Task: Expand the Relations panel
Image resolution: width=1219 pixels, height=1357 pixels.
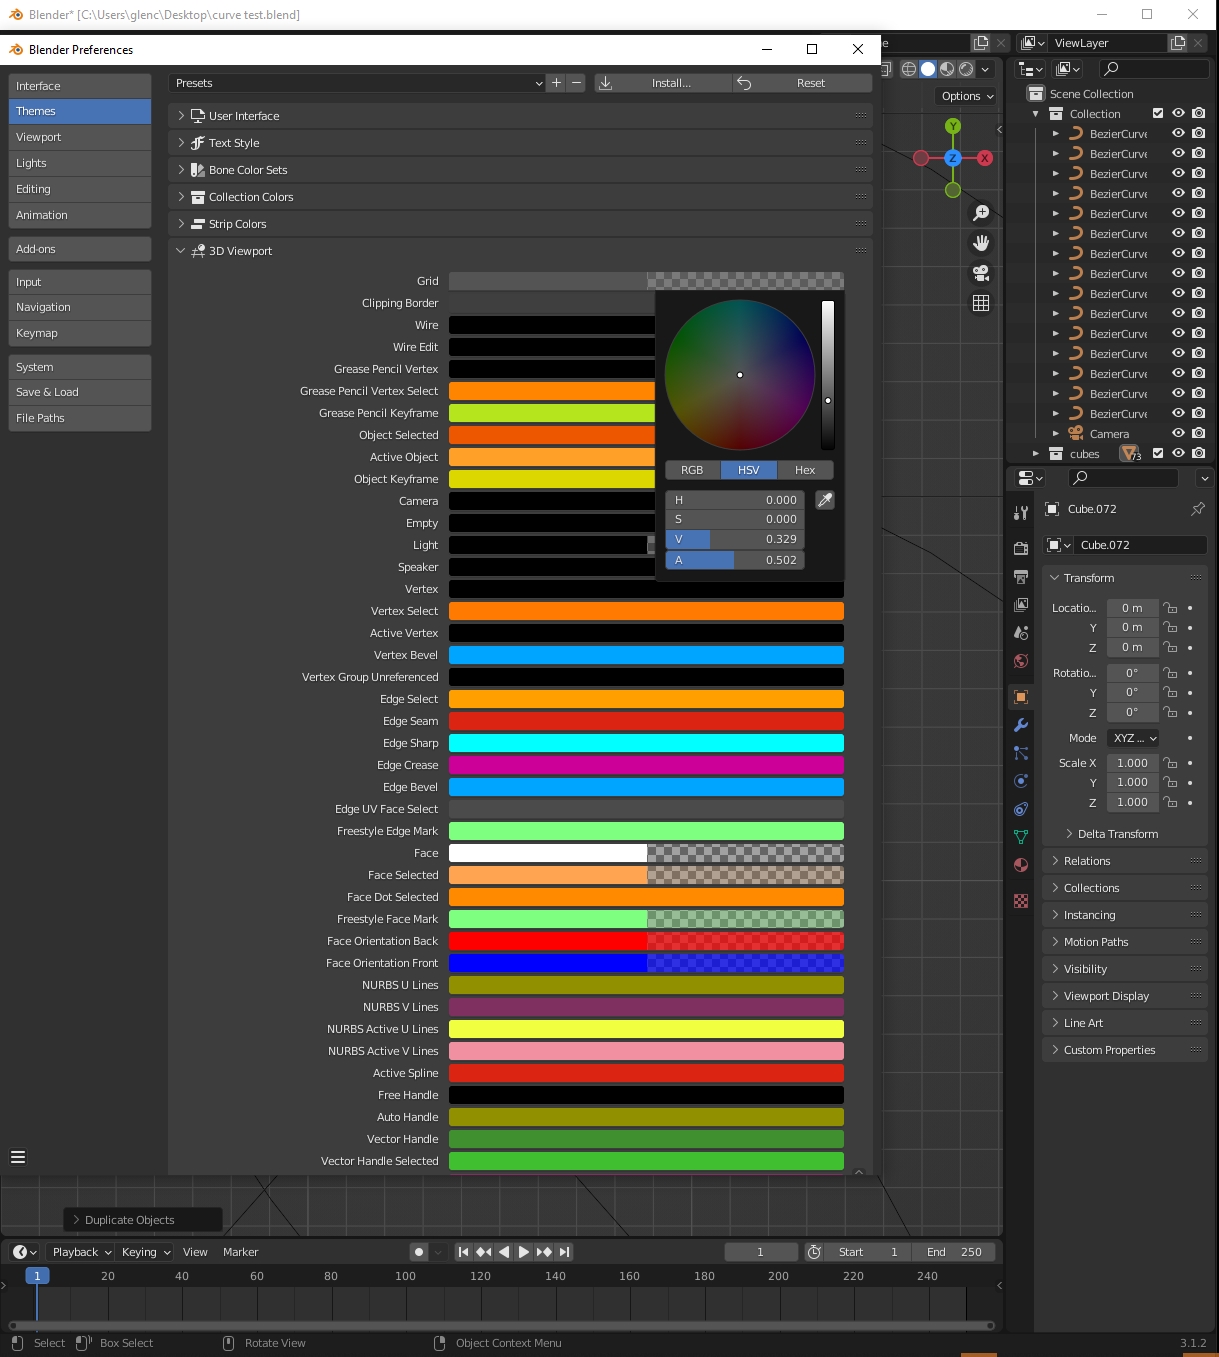Action: point(1125,861)
